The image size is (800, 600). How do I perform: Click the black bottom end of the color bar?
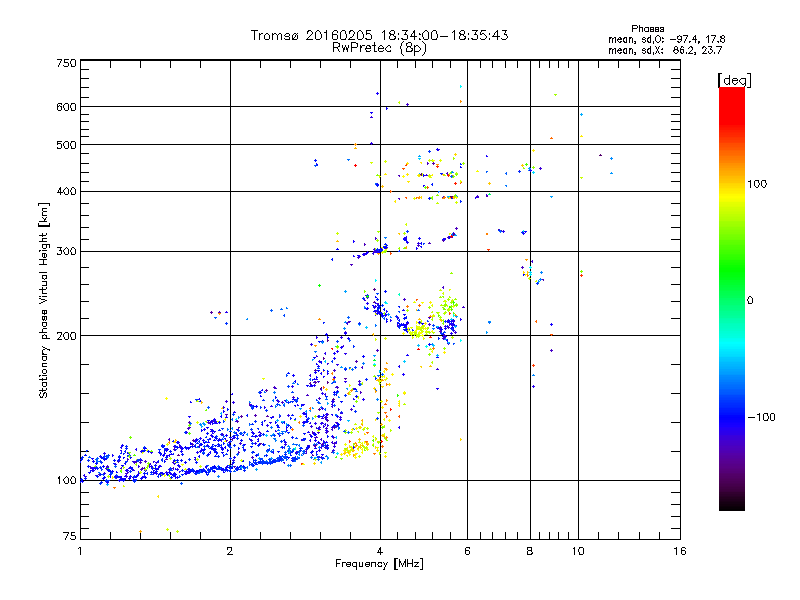pyautogui.click(x=732, y=504)
